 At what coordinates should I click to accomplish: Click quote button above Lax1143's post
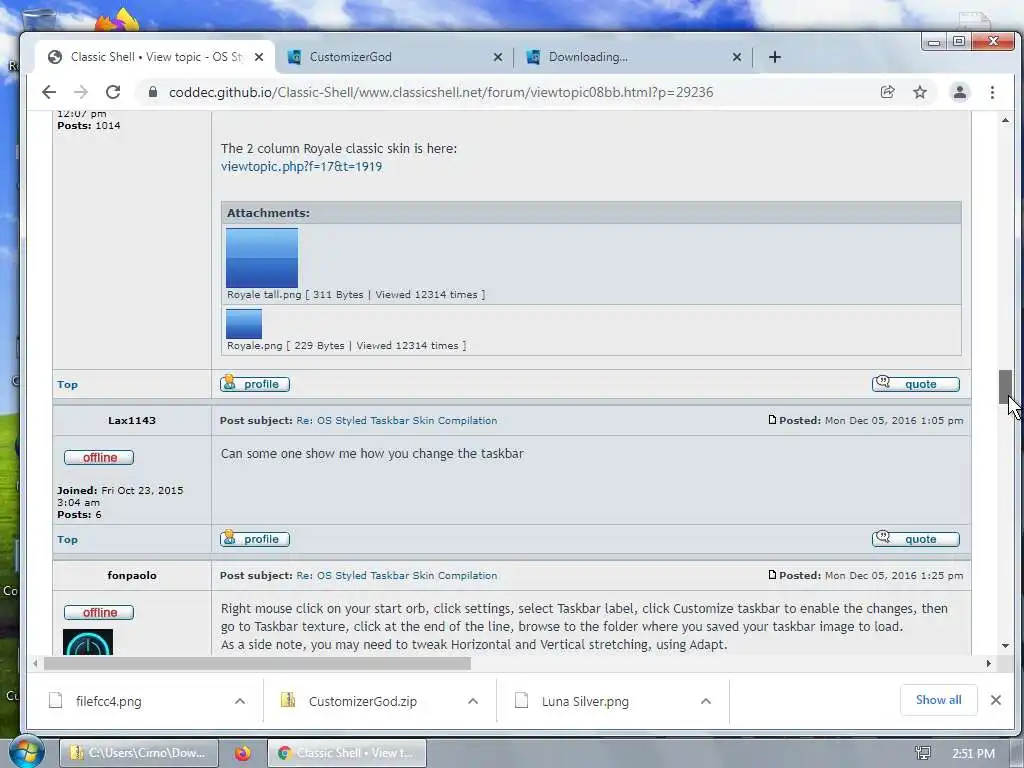(916, 384)
